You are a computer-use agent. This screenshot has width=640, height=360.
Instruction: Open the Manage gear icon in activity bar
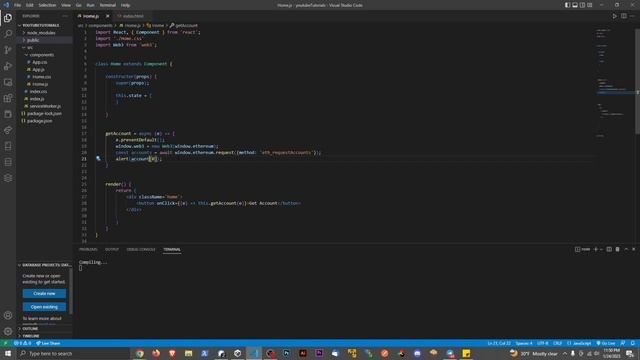(8, 331)
